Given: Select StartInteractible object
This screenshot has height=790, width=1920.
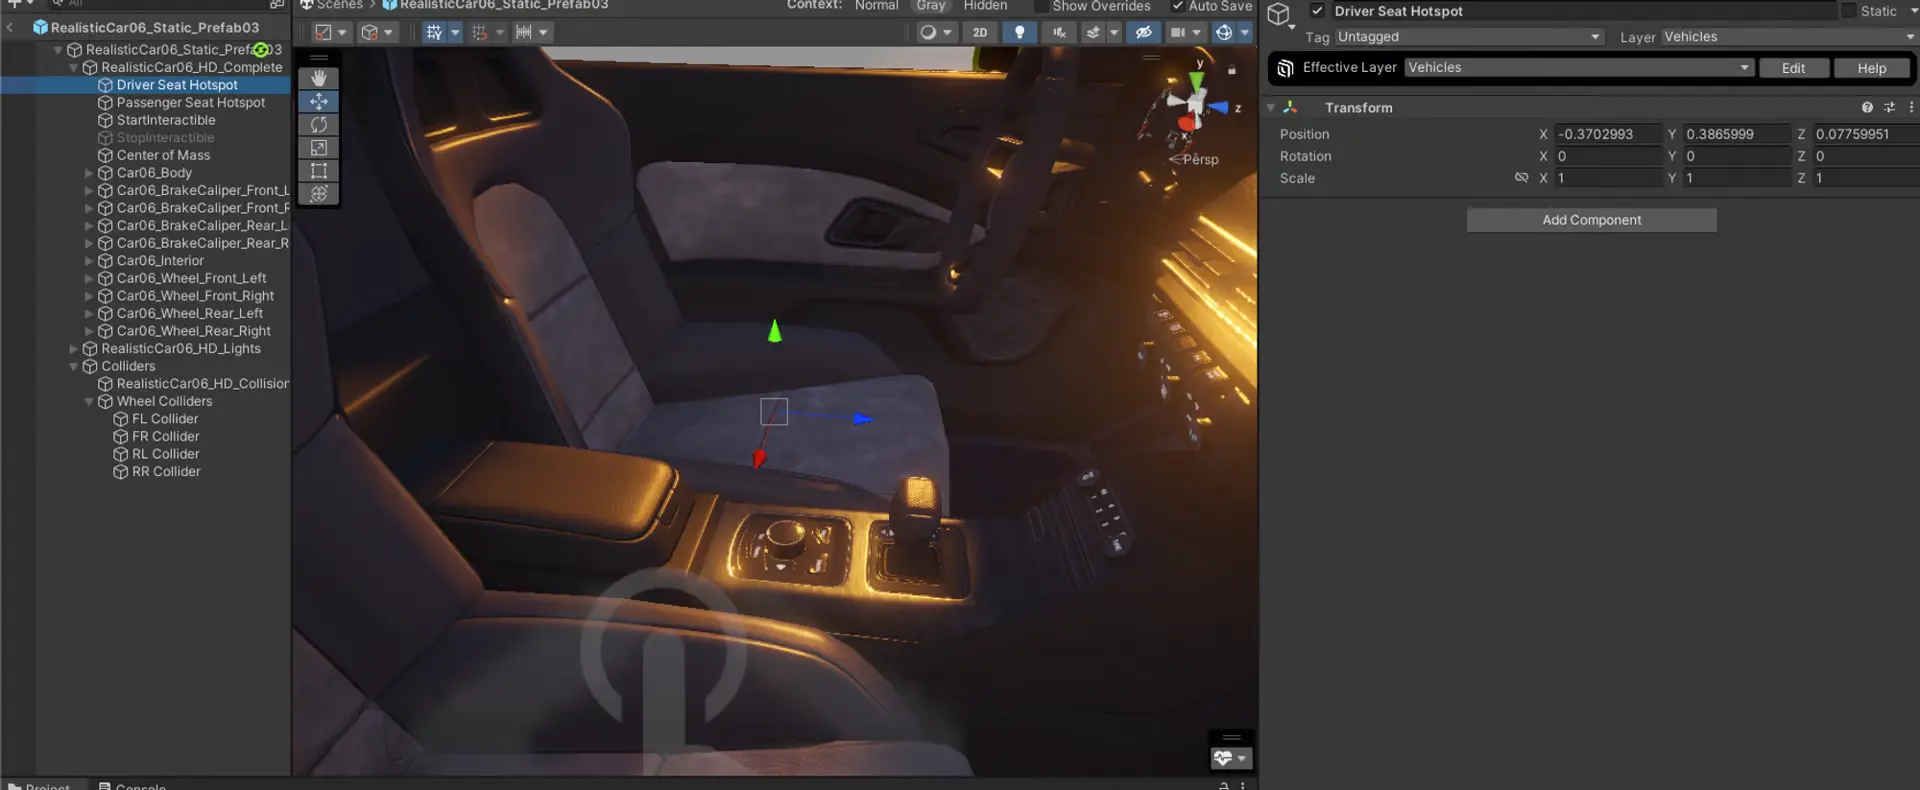Looking at the screenshot, I should pyautogui.click(x=166, y=120).
